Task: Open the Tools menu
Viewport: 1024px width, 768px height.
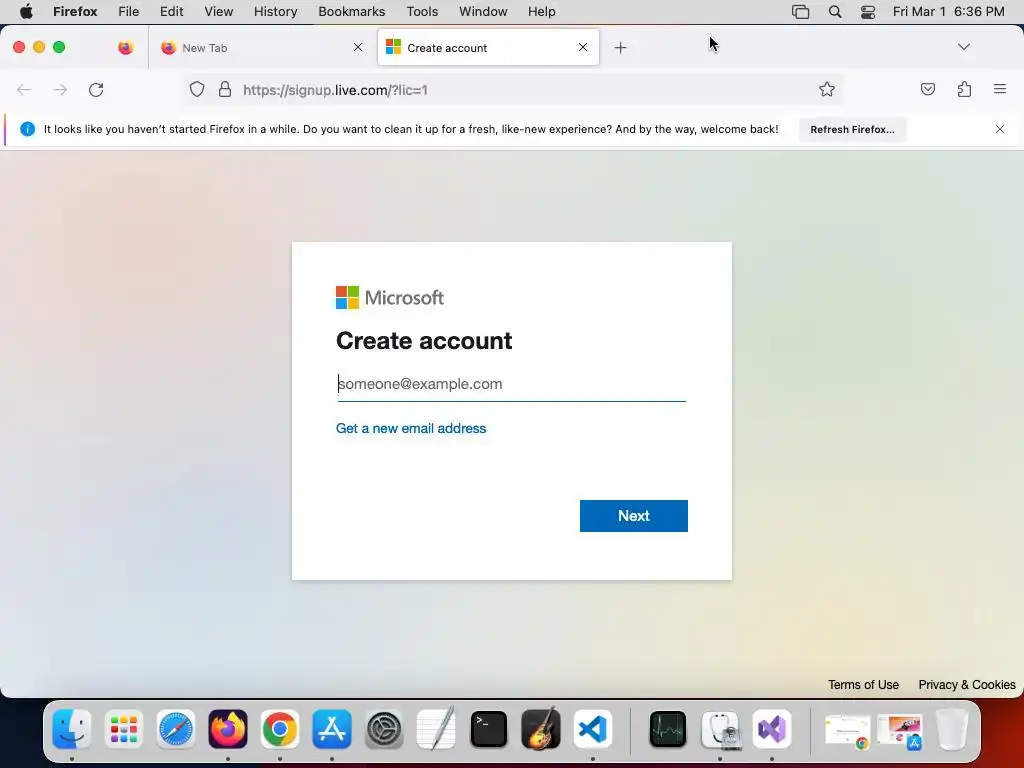Action: 422,12
